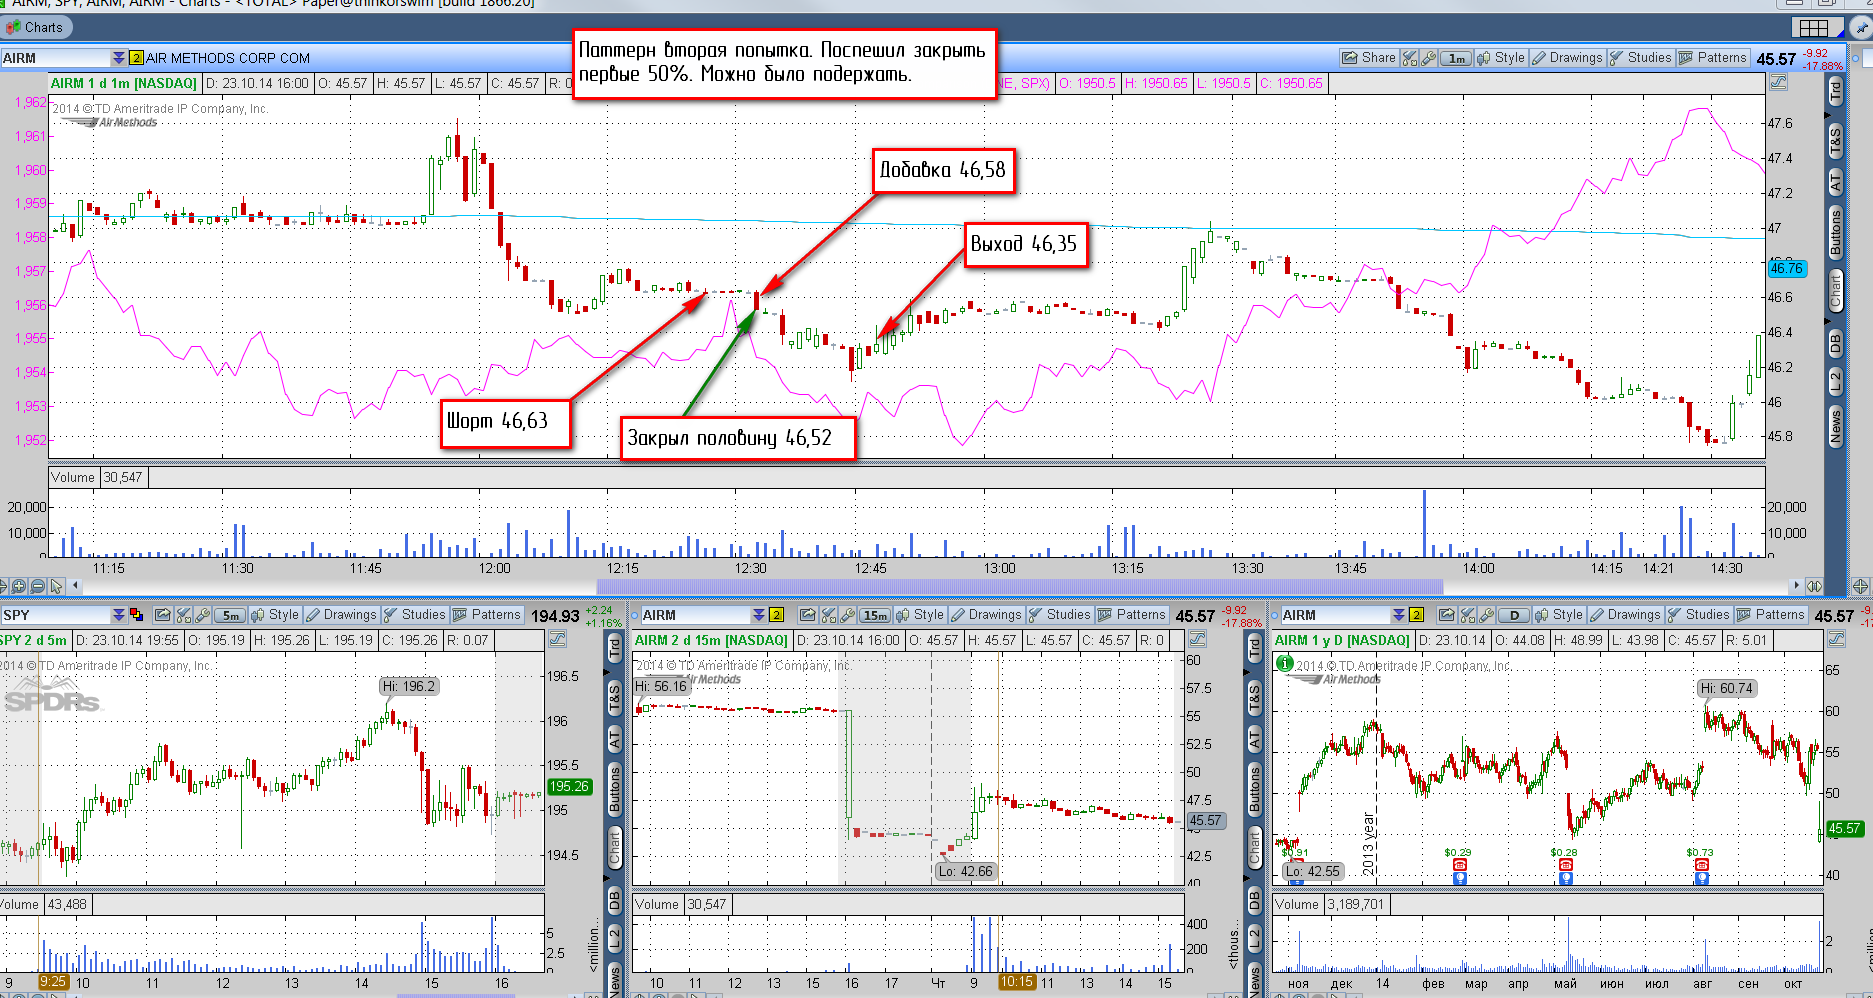
Task: Open Edit studies icon in main chart toolbar
Action: pos(1409,58)
